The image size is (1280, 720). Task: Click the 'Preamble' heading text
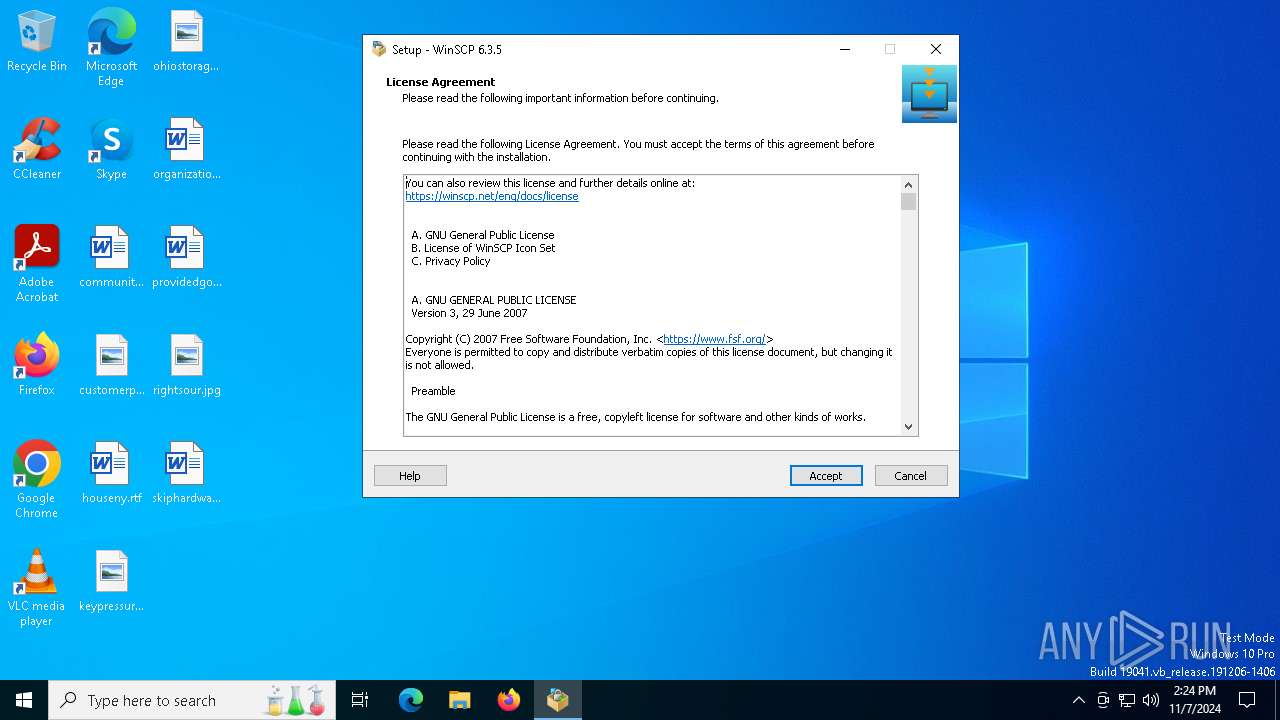point(433,391)
